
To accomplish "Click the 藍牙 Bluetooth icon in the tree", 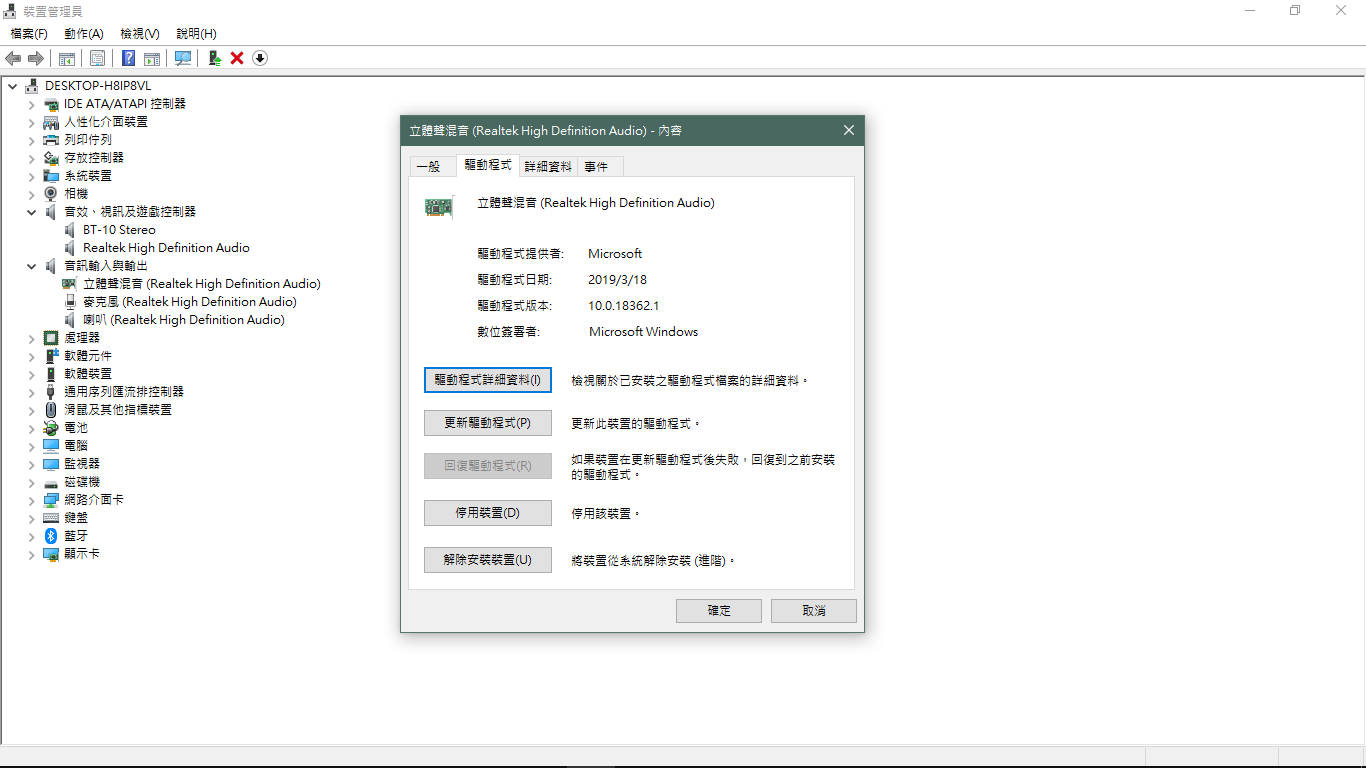I will pyautogui.click(x=51, y=536).
